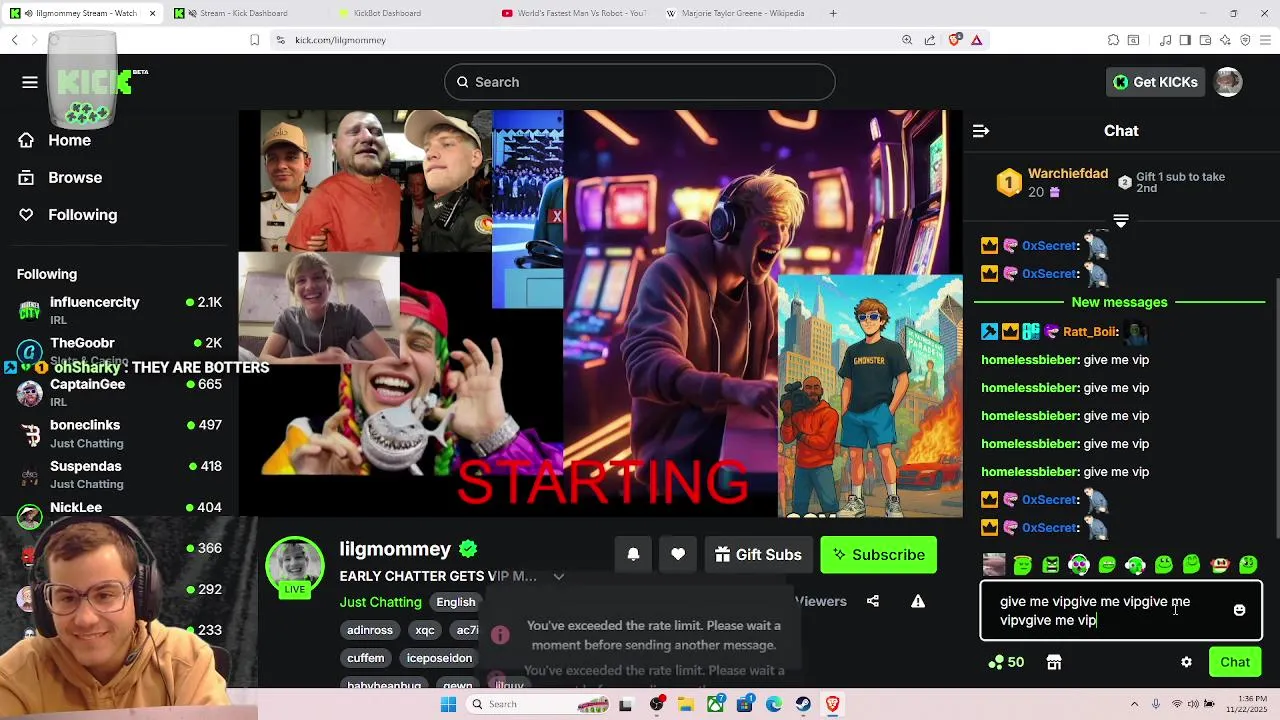Click the Get KICKs button
1280x720 pixels.
1155,82
